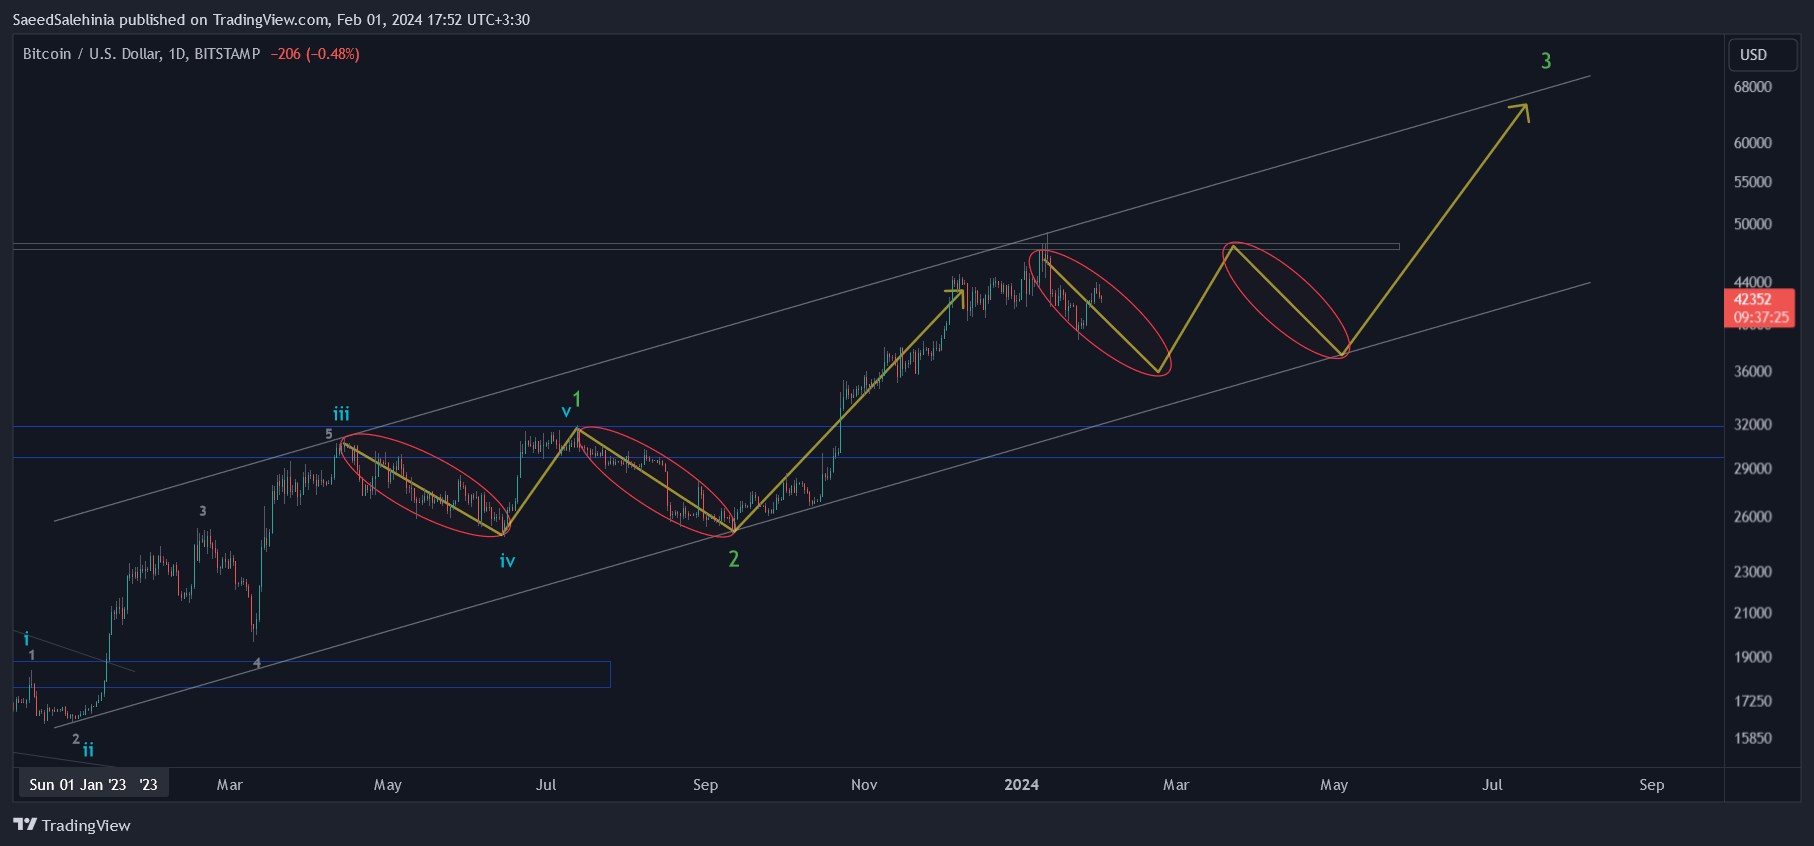
Task: Click the Sep 2023 time axis label
Action: coord(705,785)
